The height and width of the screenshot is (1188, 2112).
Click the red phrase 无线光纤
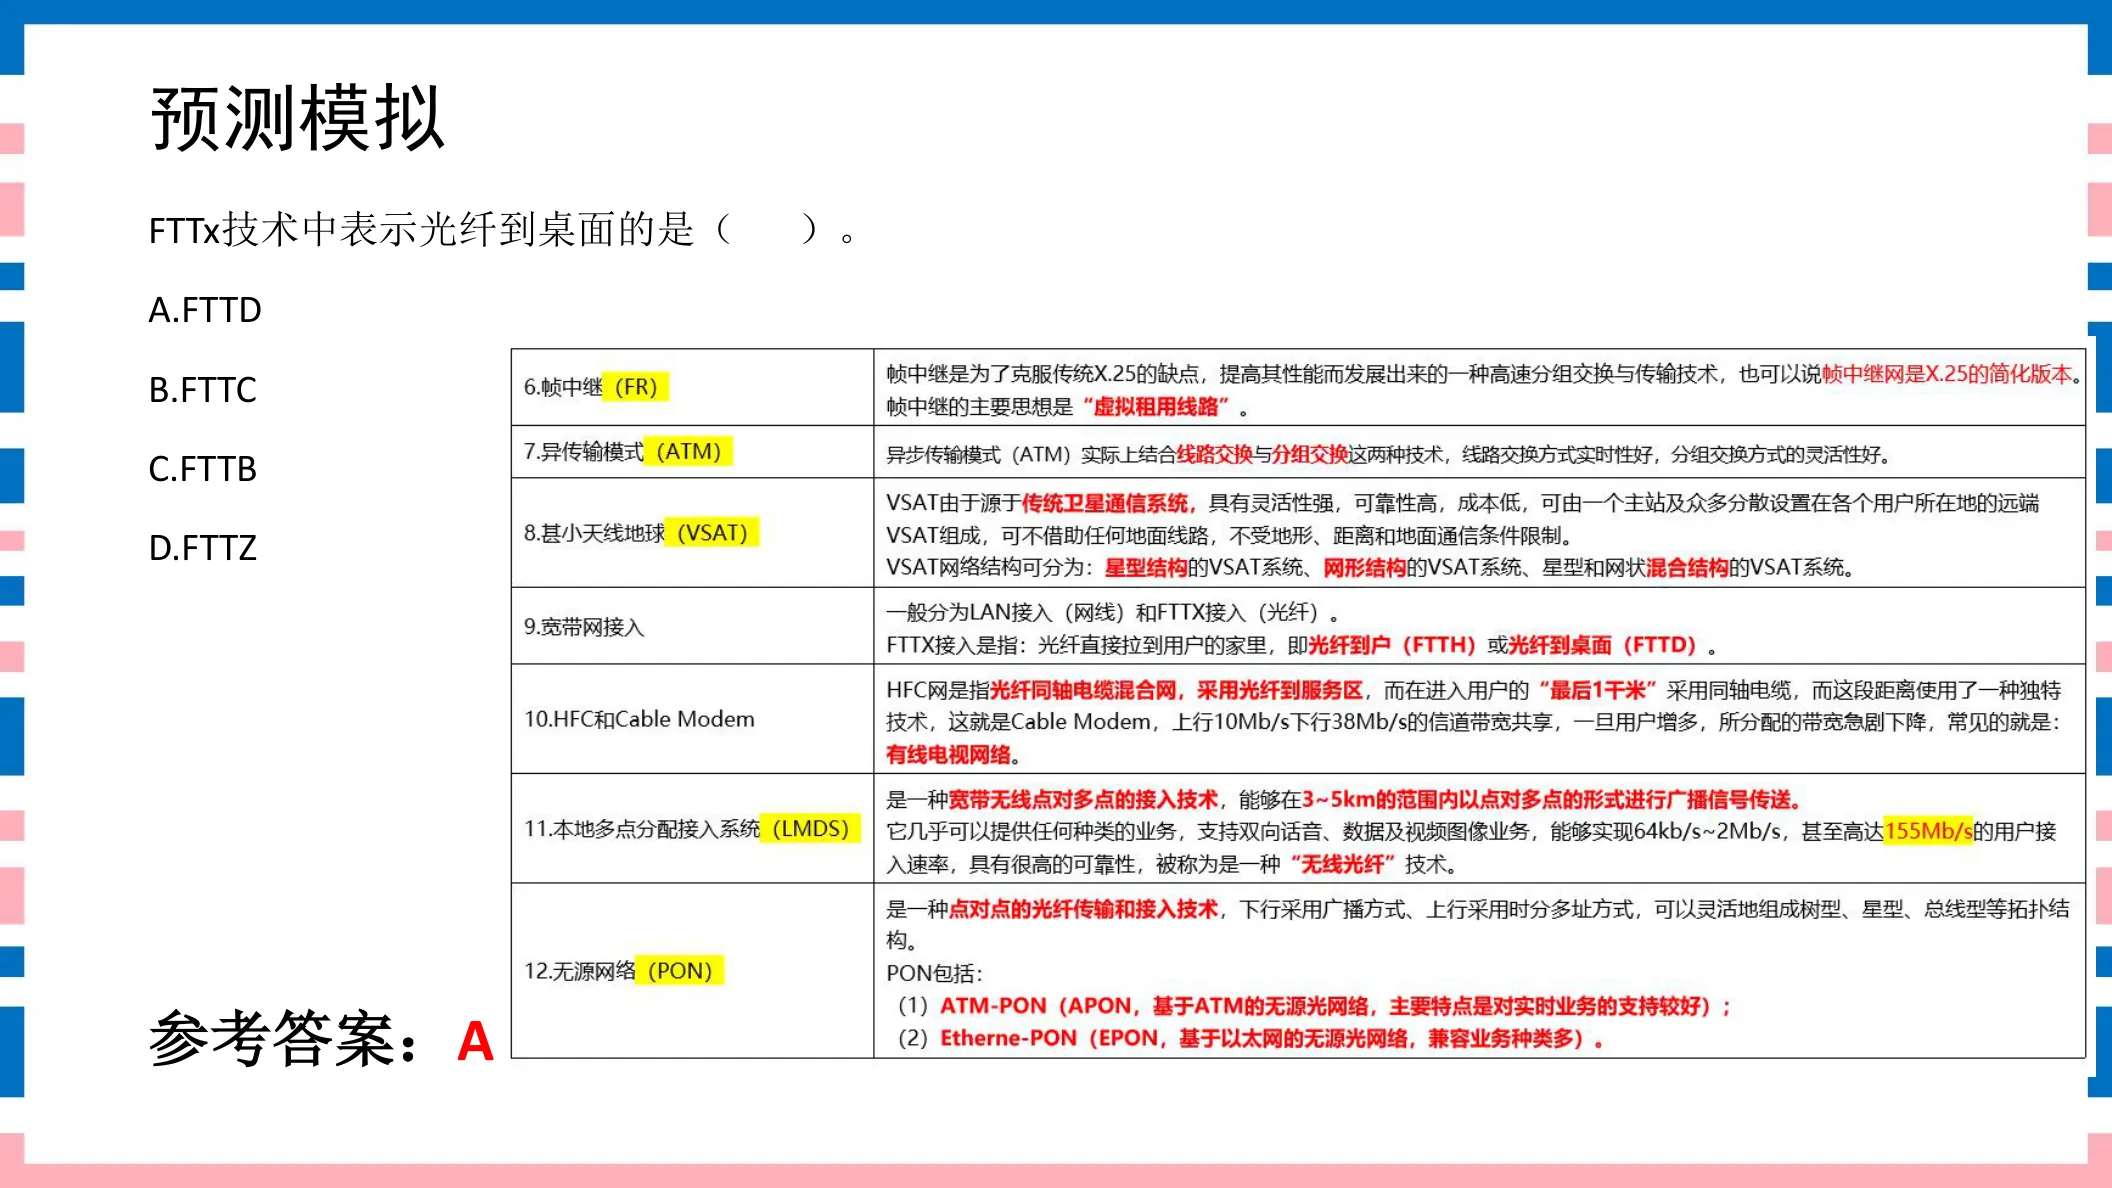(x=1343, y=864)
